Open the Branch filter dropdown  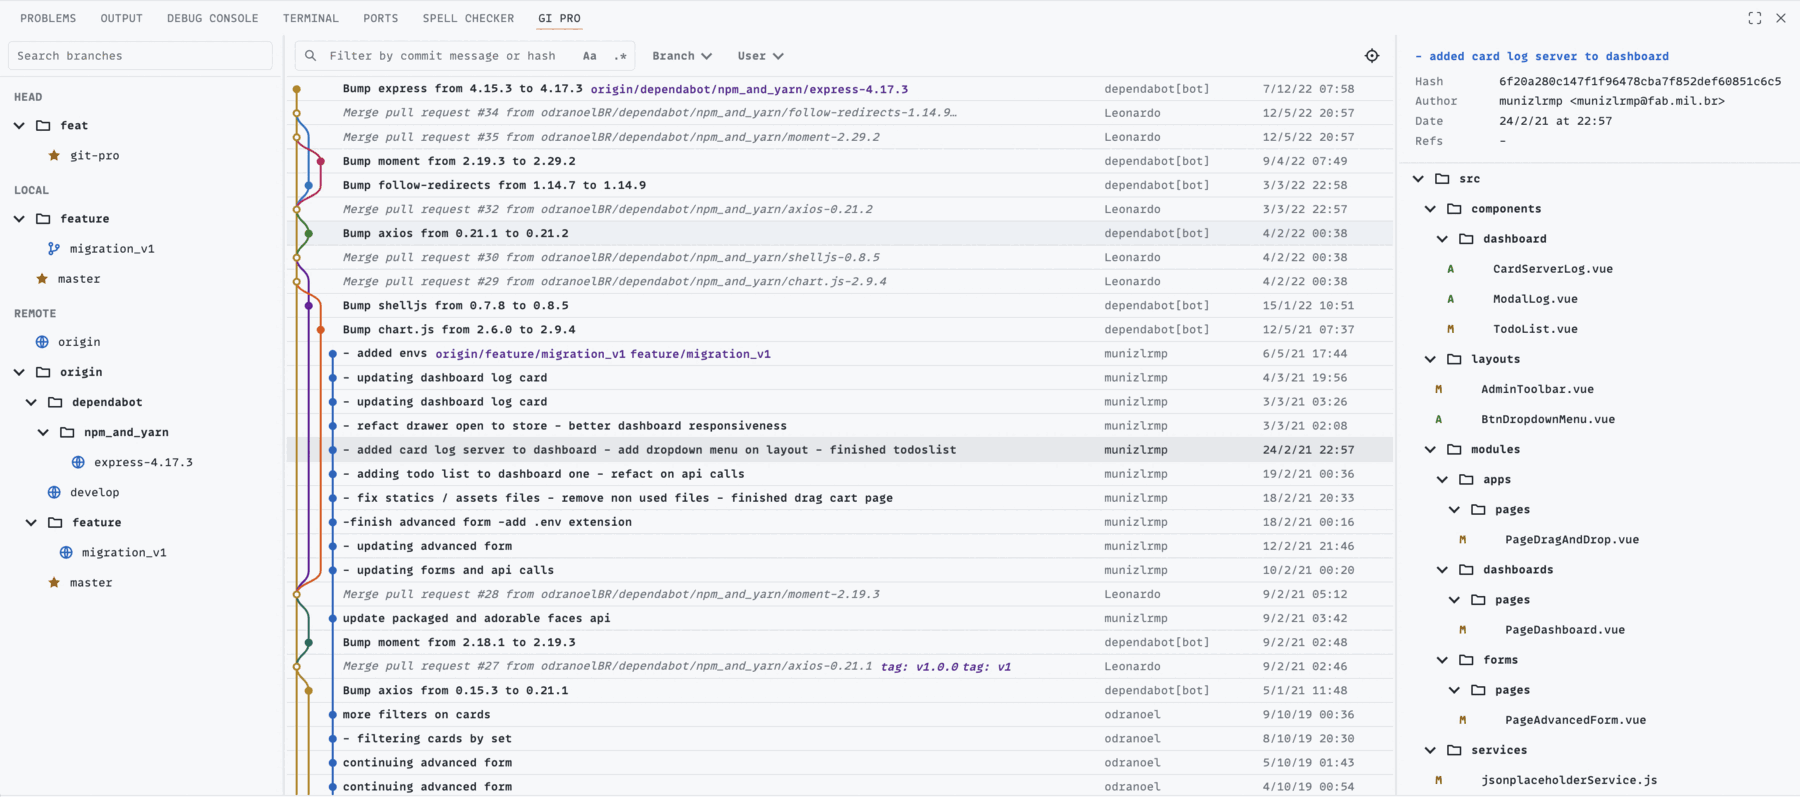[x=682, y=56]
